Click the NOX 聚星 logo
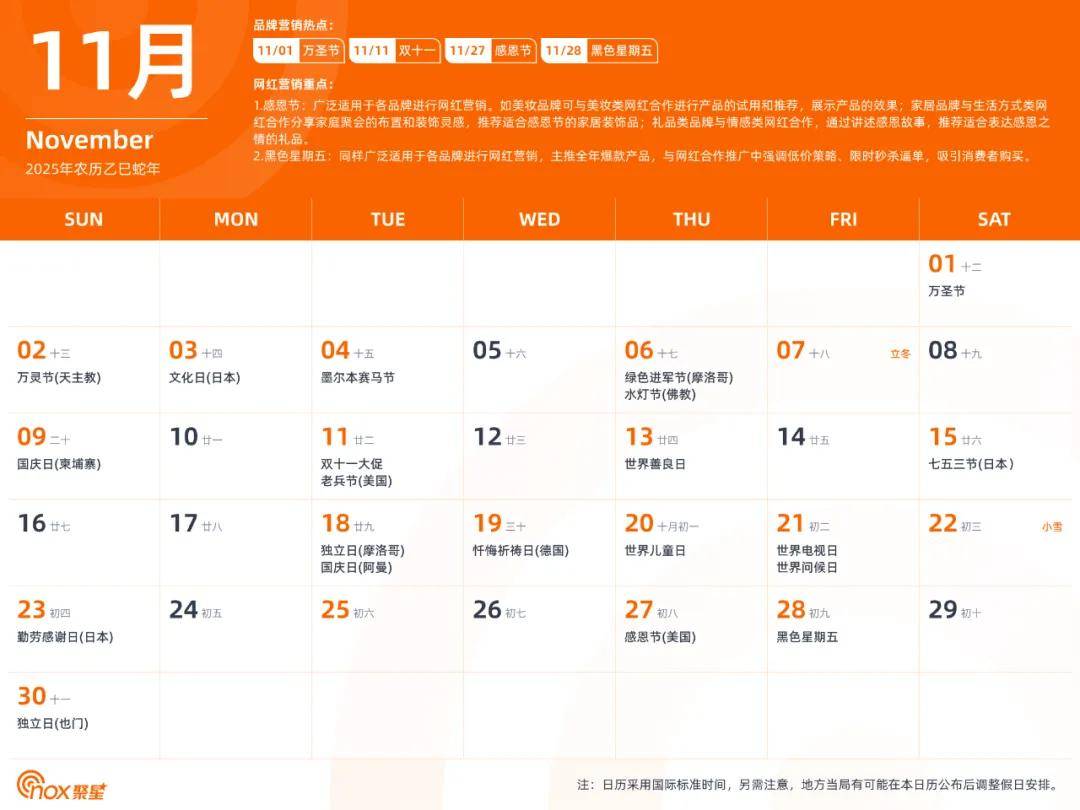The image size is (1080, 810). pyautogui.click(x=62, y=785)
